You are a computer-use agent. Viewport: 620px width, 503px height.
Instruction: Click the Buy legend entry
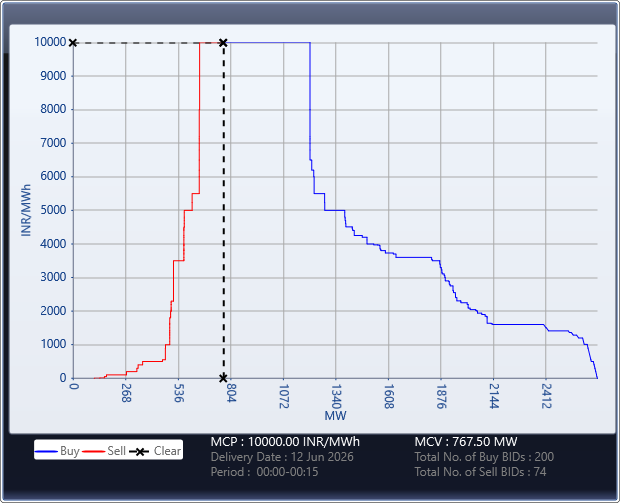57,451
